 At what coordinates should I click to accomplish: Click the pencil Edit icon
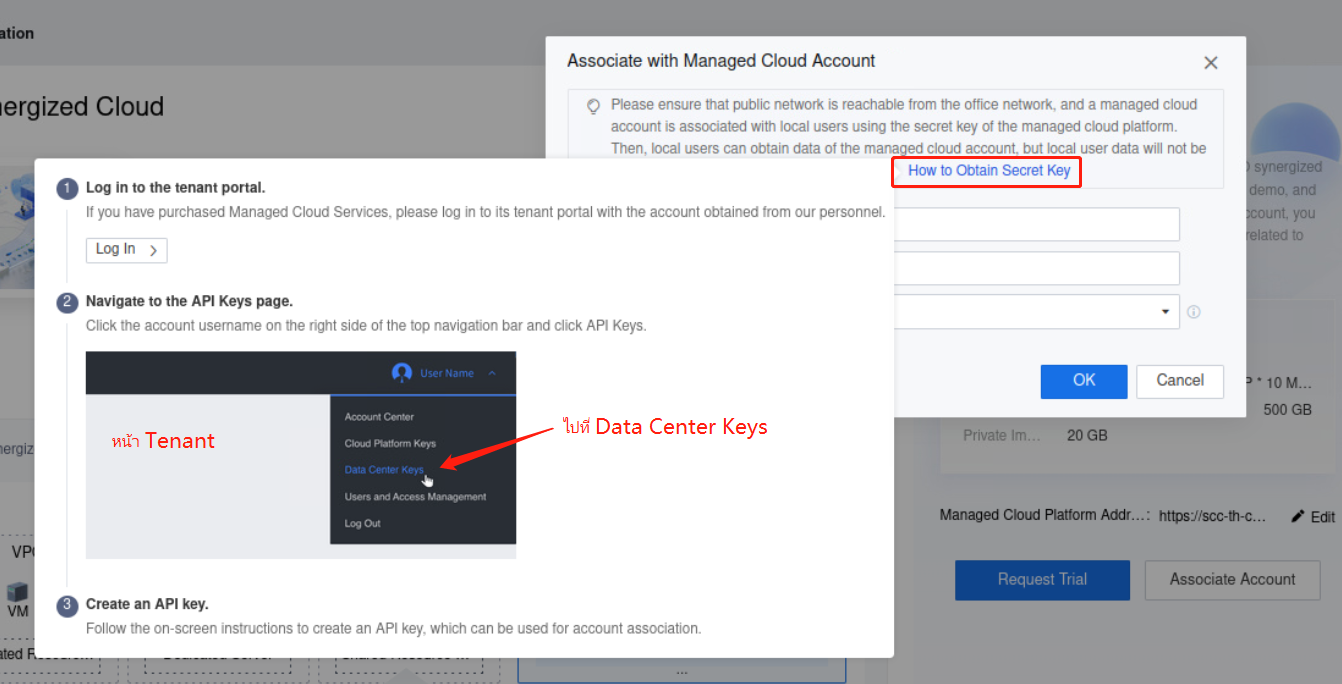click(1298, 516)
